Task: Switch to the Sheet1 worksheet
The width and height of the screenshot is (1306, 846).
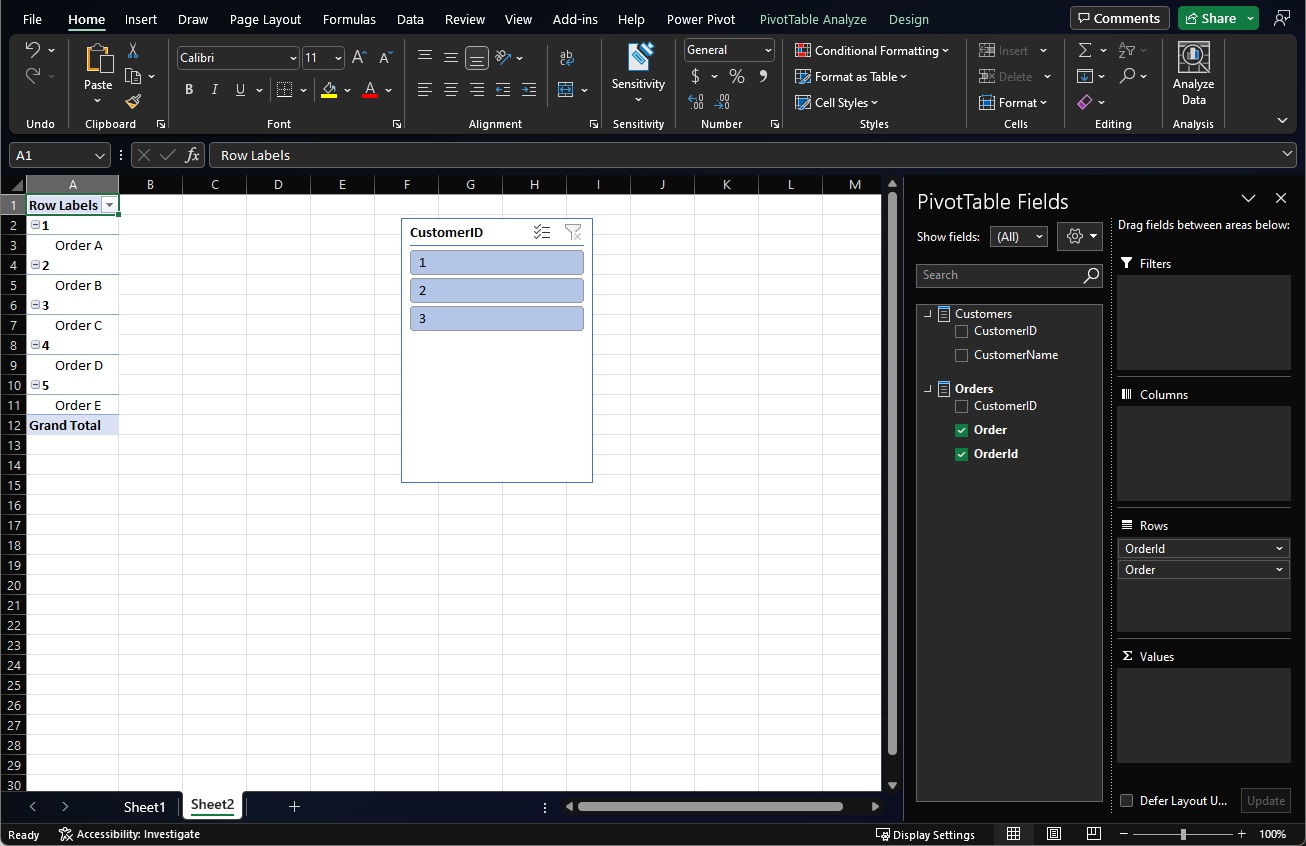Action: click(x=144, y=806)
